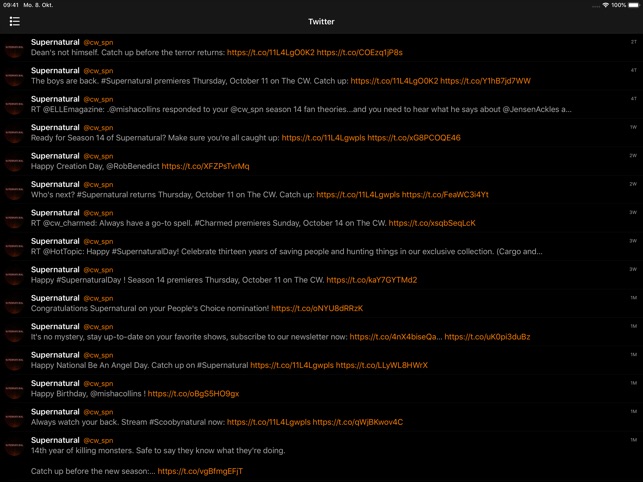This screenshot has width=643, height=482.
Task: Select text '14th year of killing monsters'
Action: click(82, 450)
